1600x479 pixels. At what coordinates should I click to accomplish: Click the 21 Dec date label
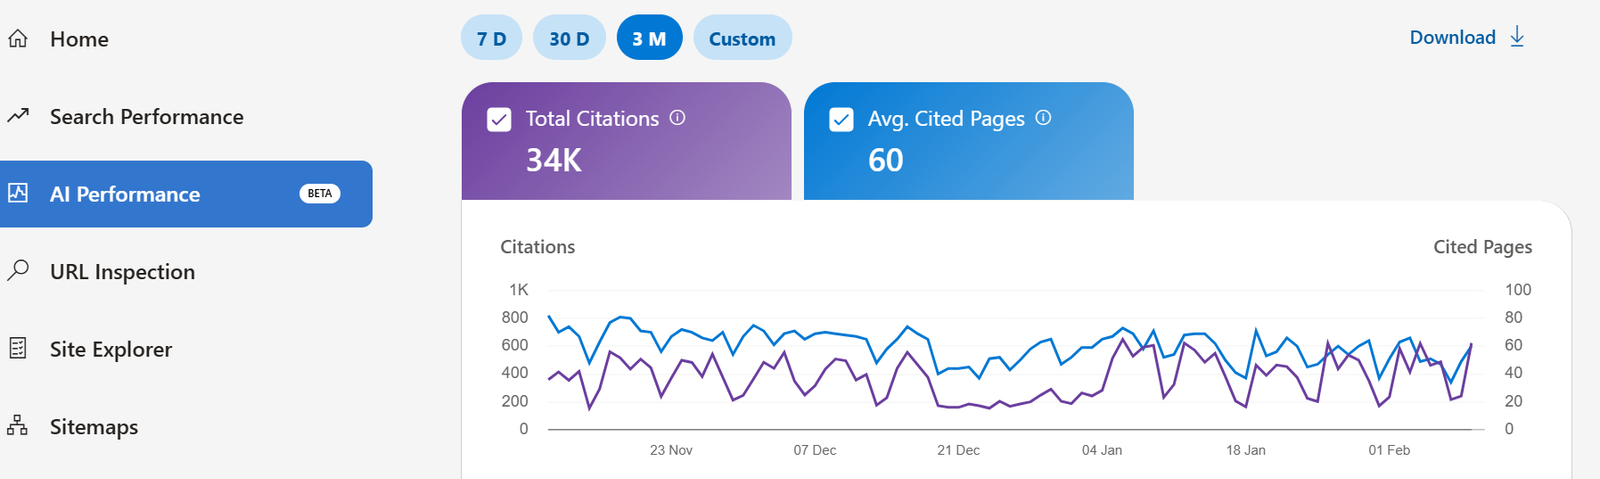pos(958,450)
